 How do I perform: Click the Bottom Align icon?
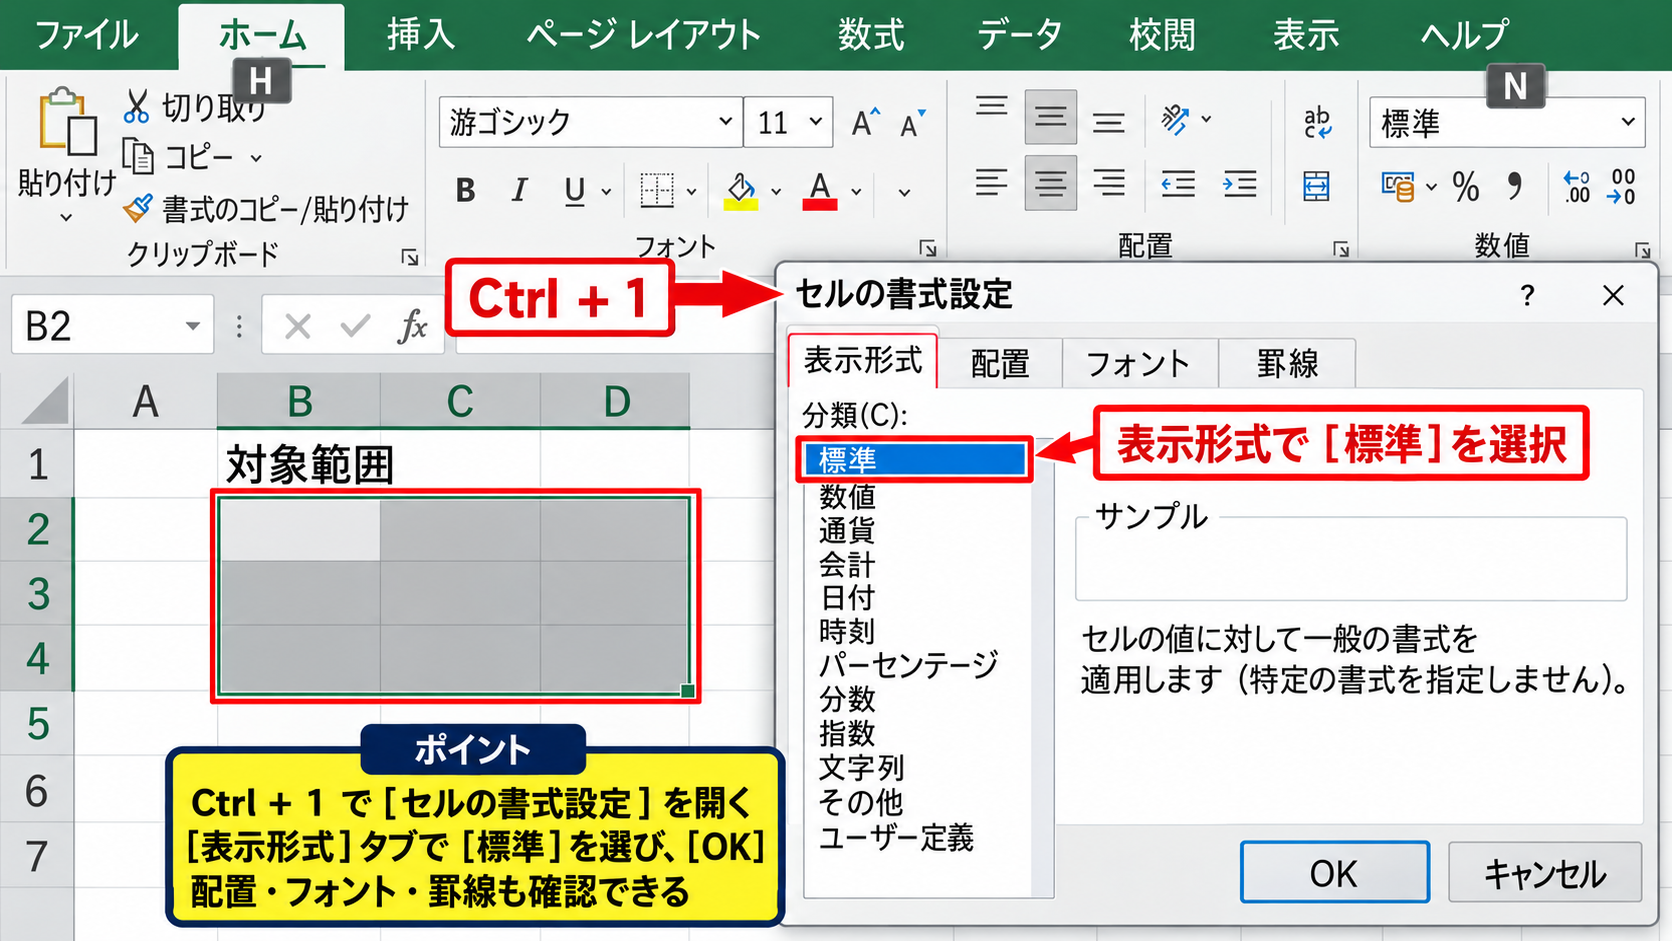coord(1108,123)
